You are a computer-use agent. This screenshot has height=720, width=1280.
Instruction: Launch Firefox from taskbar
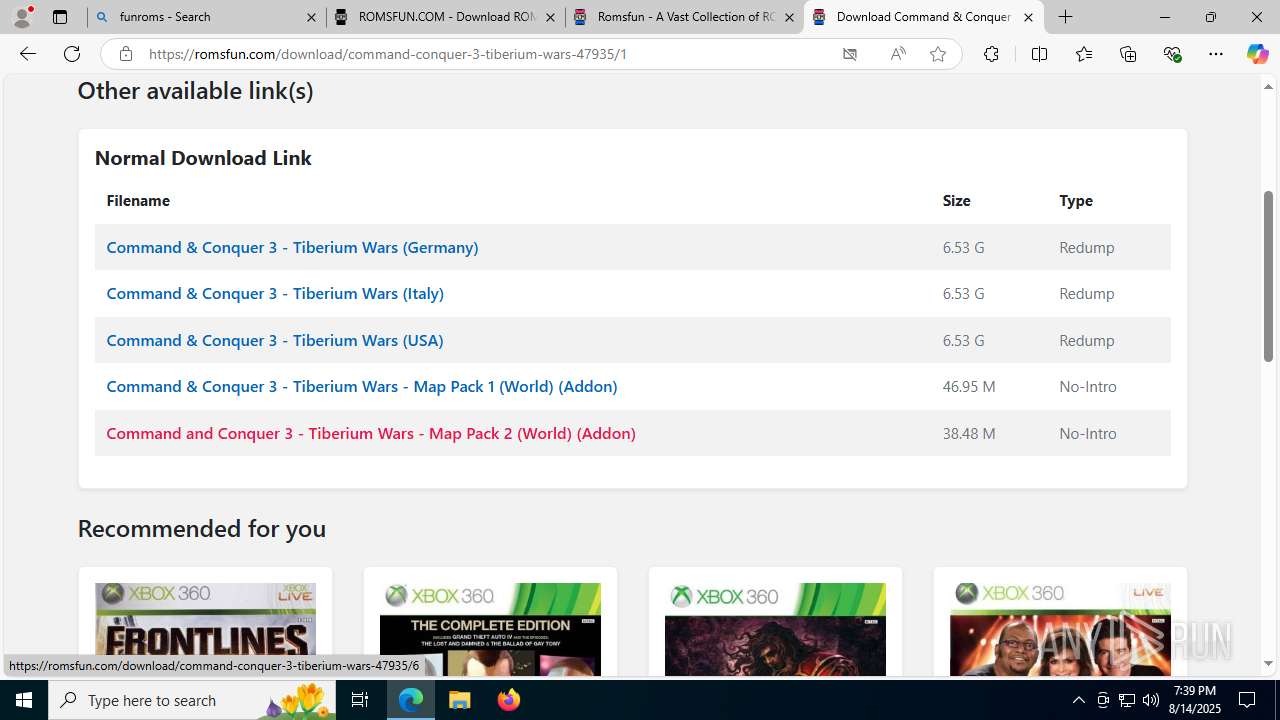509,700
